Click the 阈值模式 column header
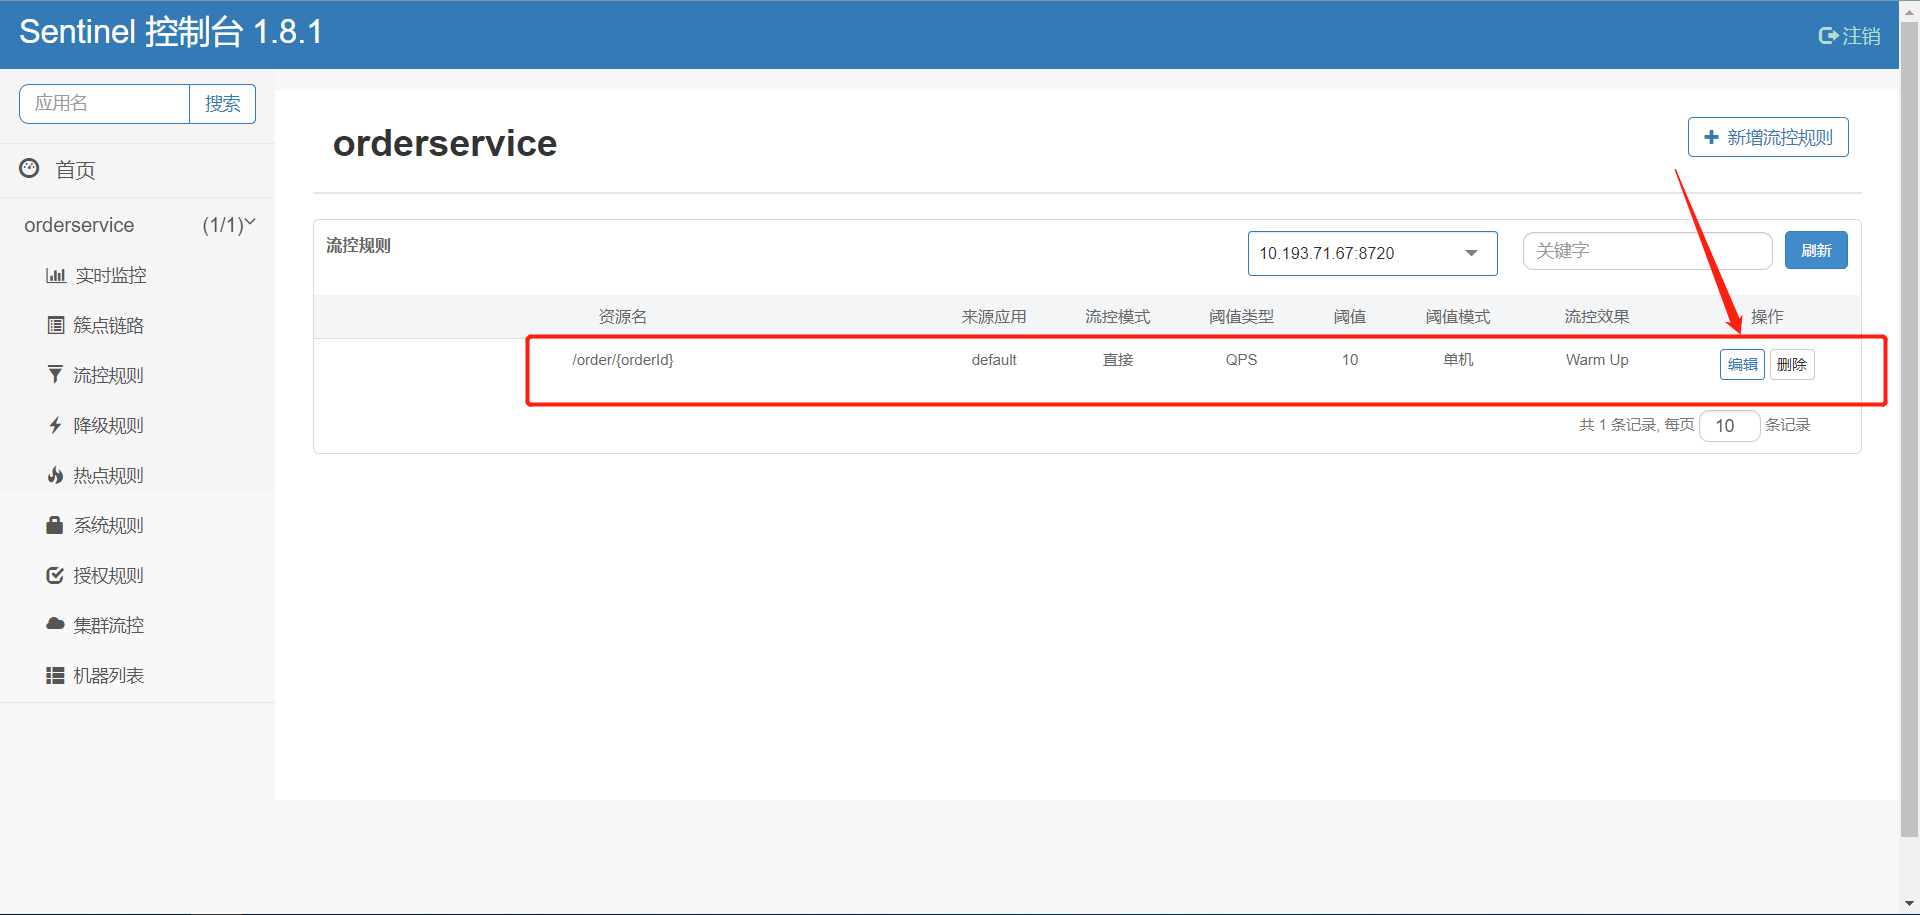The height and width of the screenshot is (915, 1920). click(1458, 317)
